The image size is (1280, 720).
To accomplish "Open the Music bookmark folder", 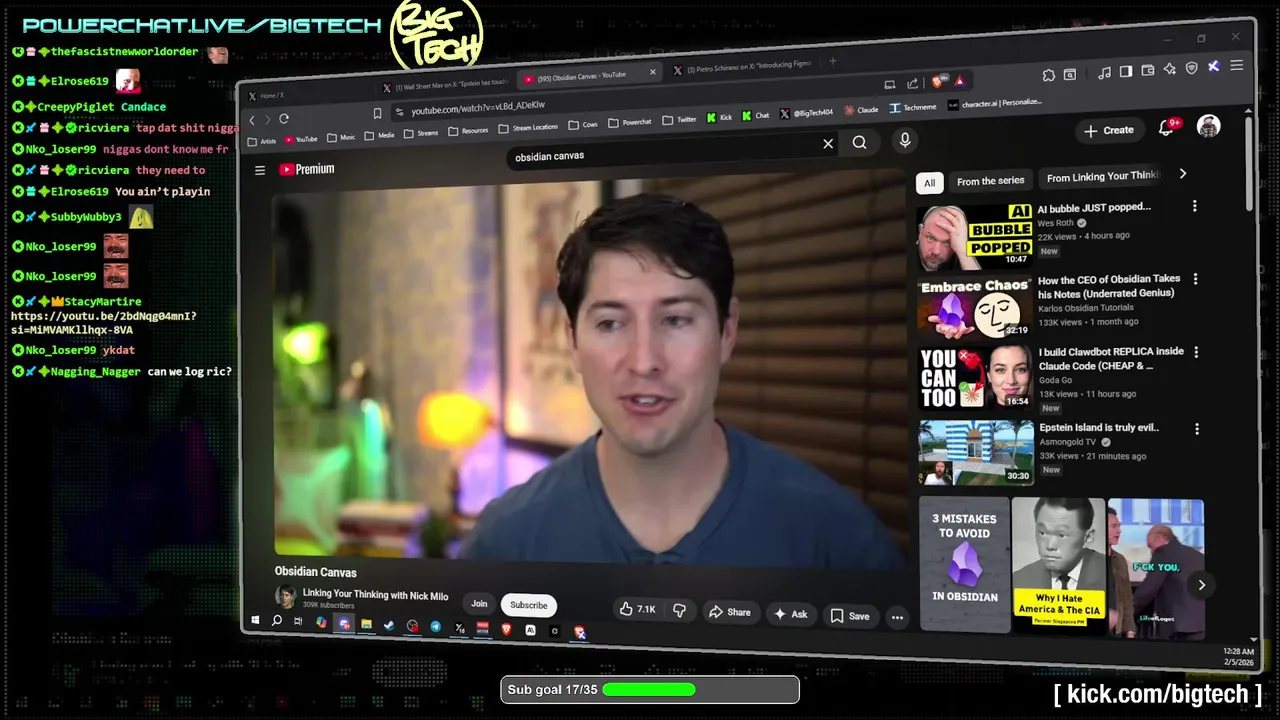I will tap(341, 137).
